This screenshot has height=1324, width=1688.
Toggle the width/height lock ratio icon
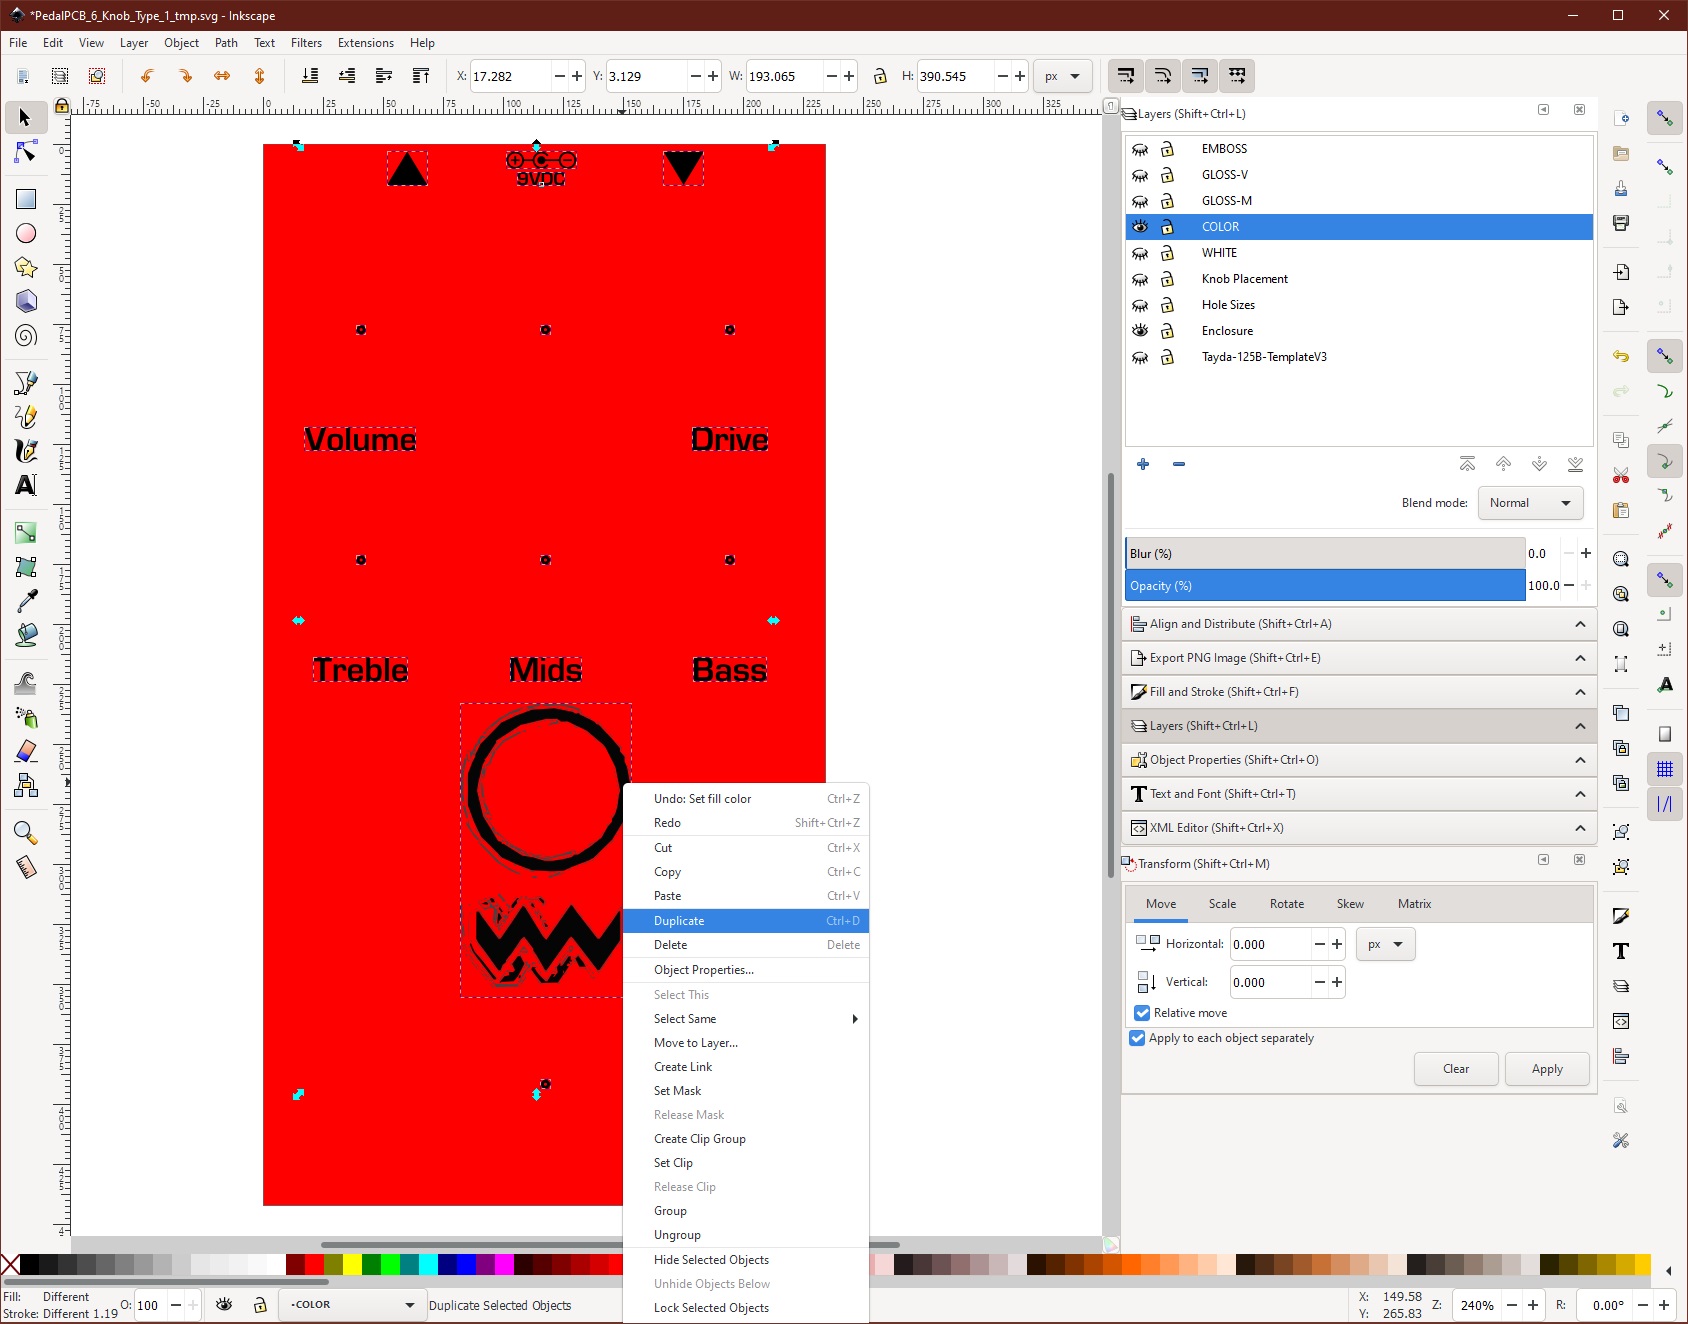pos(880,76)
